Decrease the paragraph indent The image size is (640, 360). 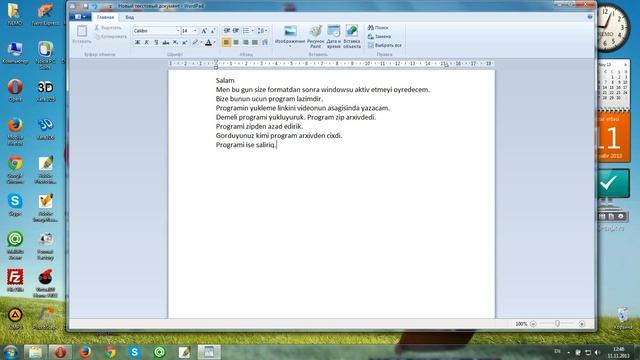[227, 31]
